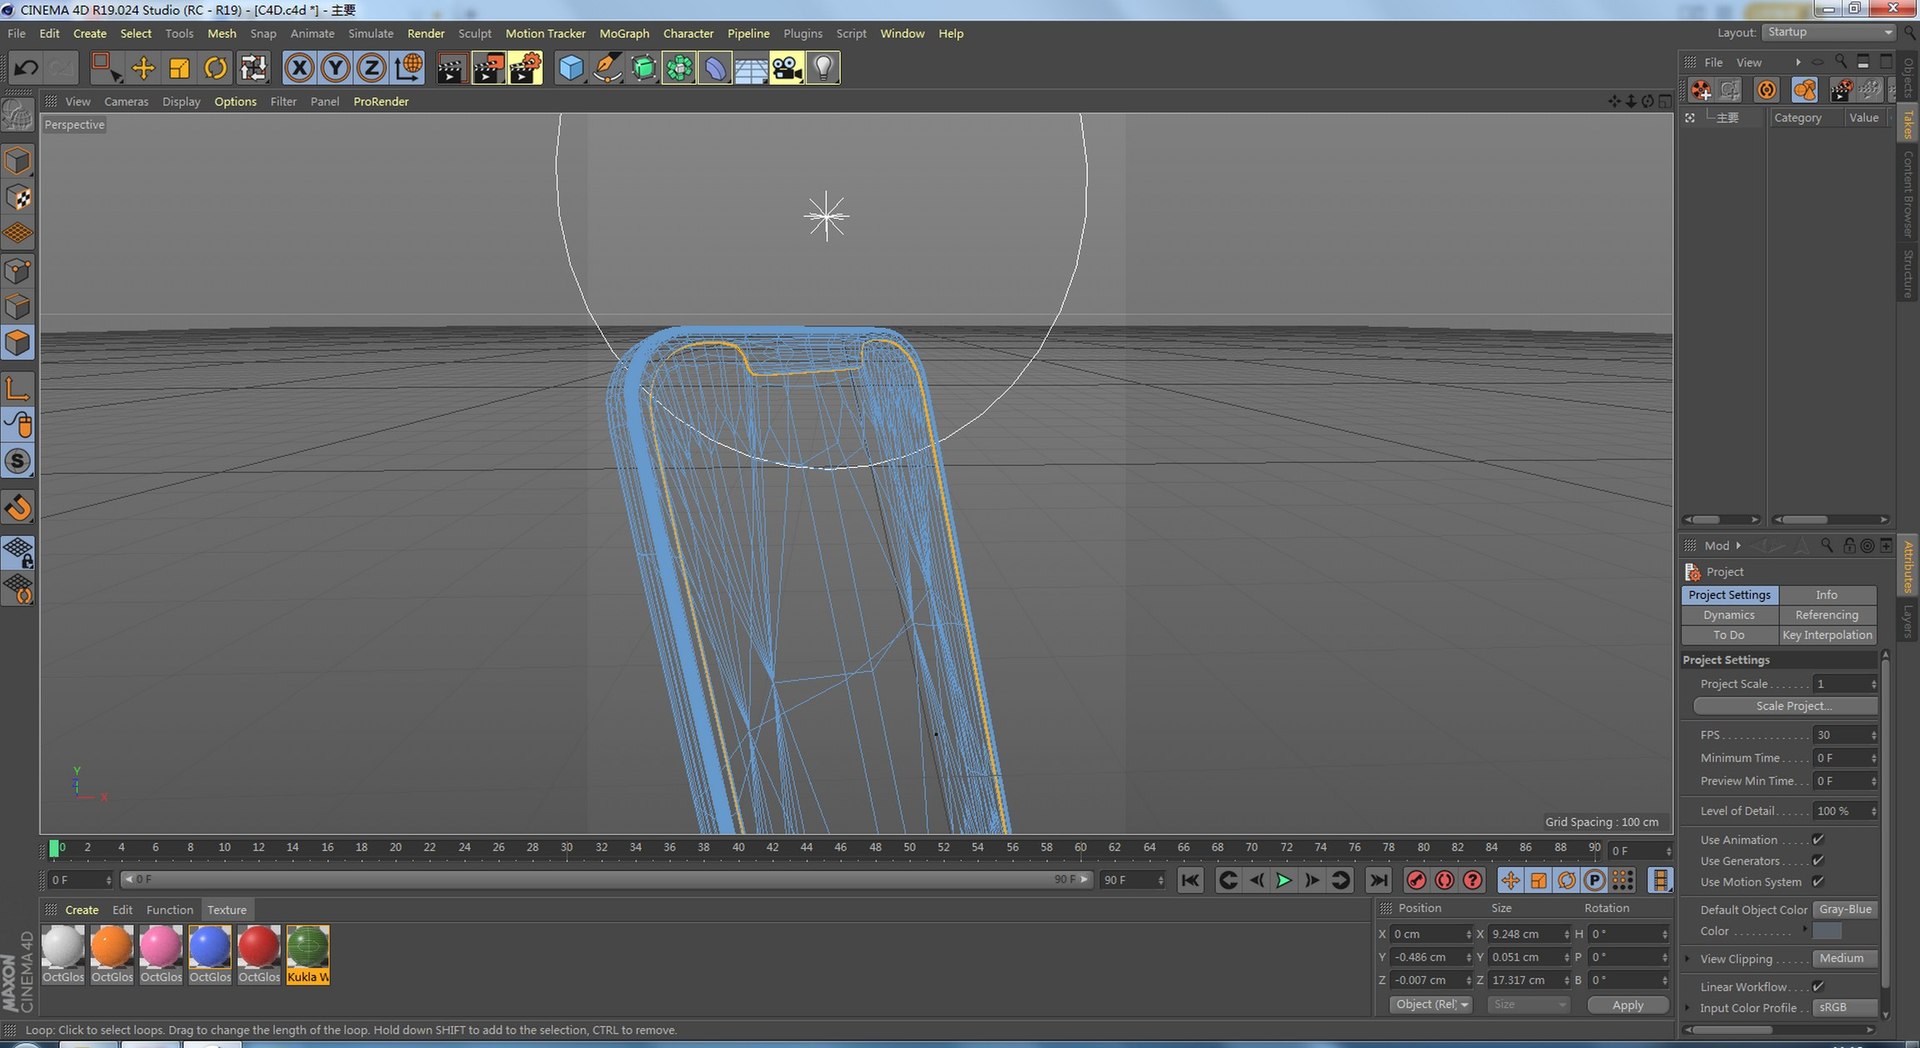Activate the Move tool
The image size is (1920, 1048).
coord(144,68)
